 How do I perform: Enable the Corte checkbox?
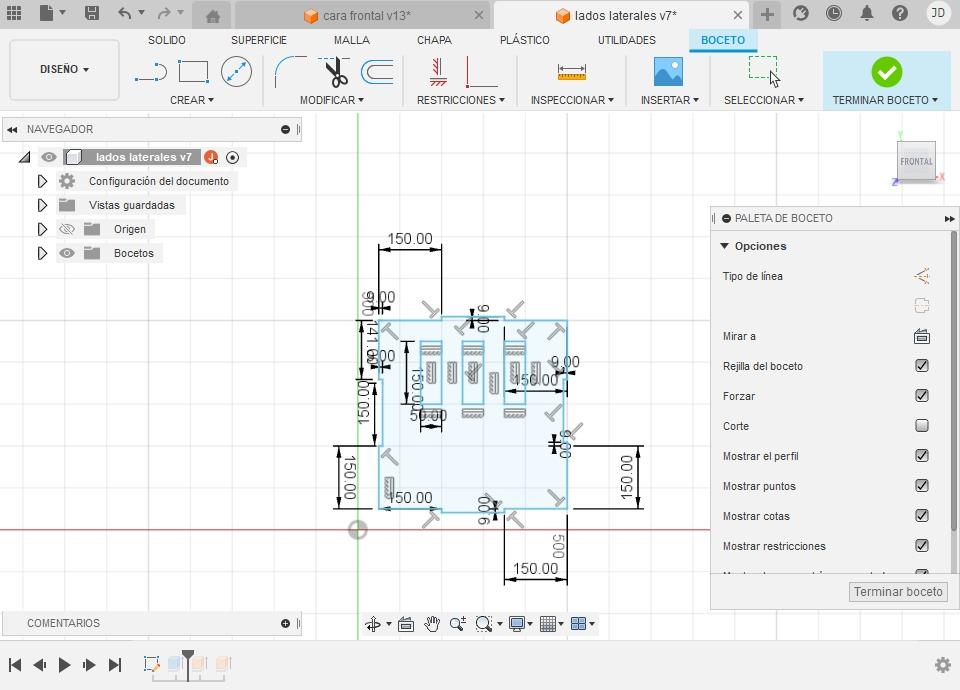922,426
